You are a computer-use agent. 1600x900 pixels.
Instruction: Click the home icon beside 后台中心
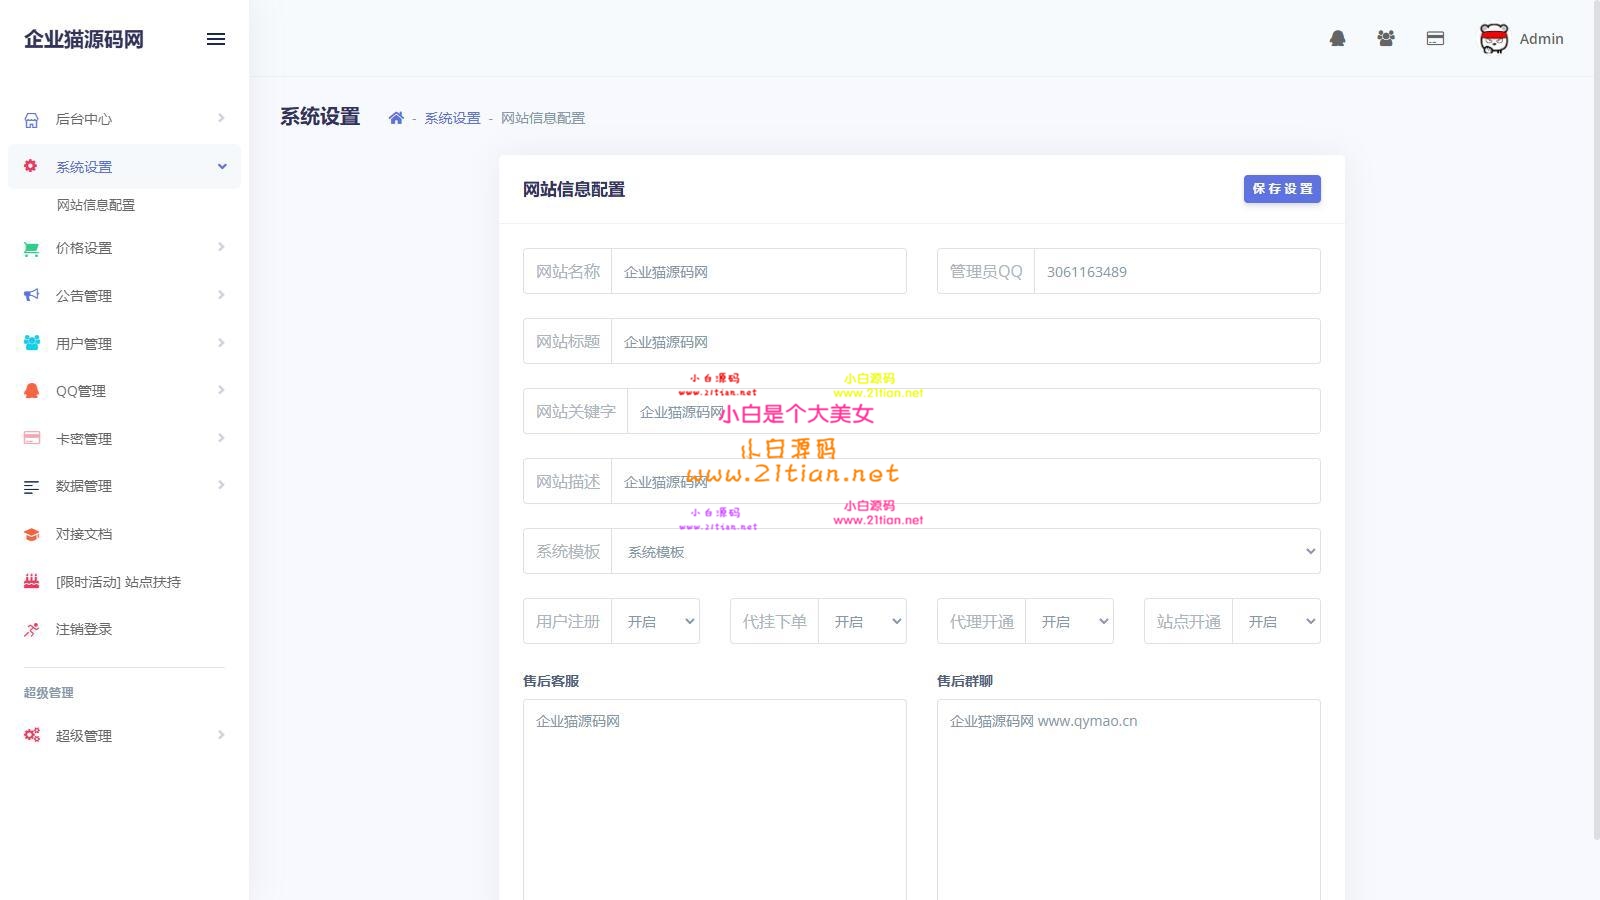(x=30, y=118)
